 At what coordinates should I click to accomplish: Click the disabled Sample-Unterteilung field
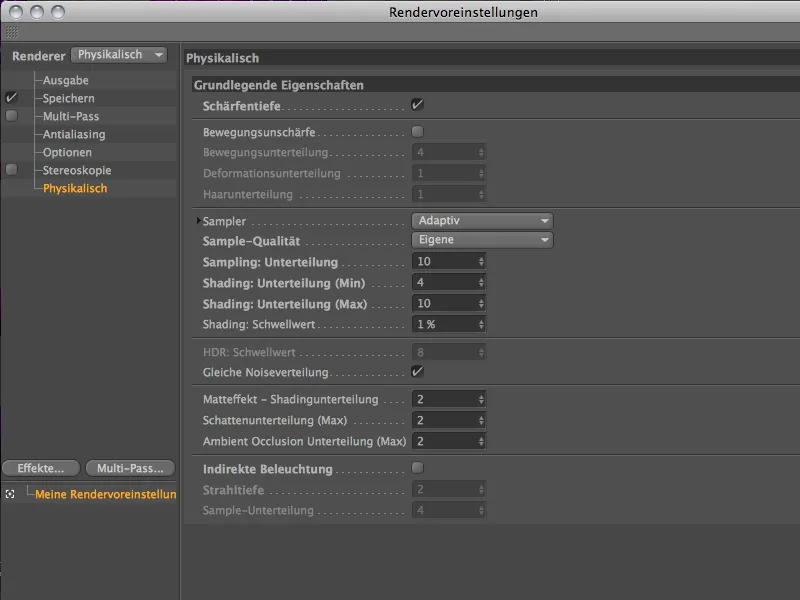(x=448, y=510)
